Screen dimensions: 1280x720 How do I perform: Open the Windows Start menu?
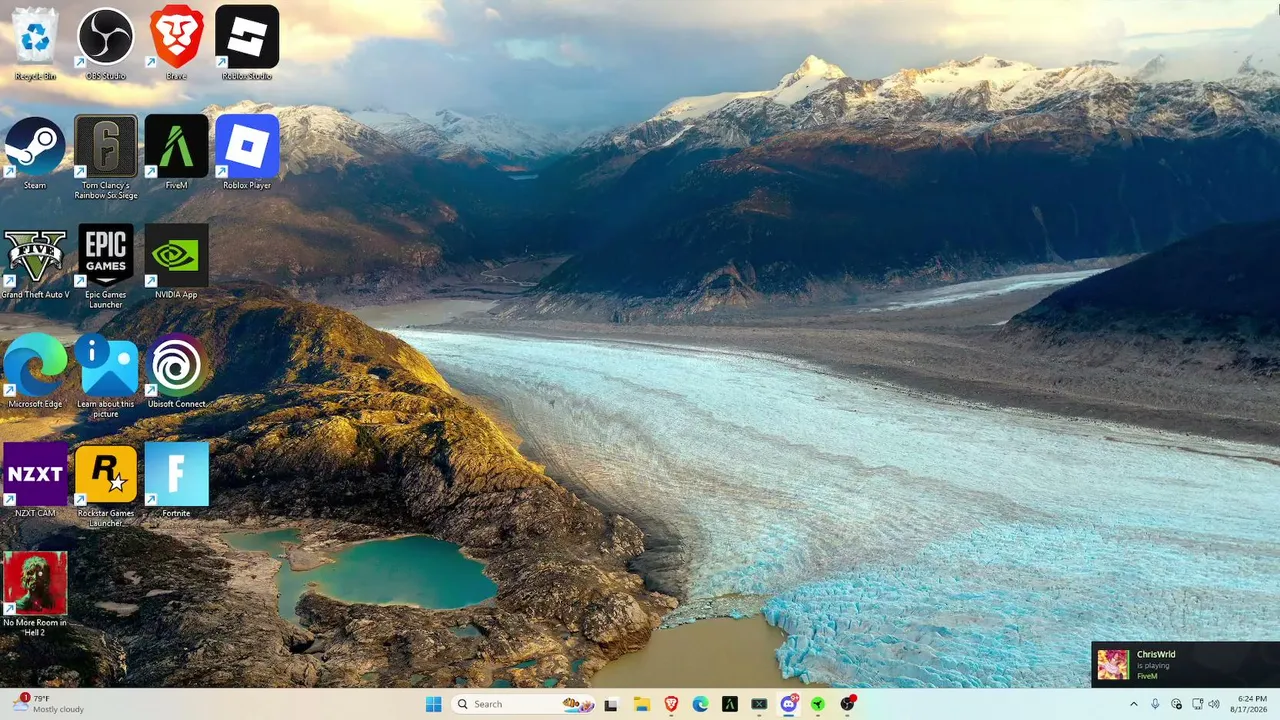point(433,704)
